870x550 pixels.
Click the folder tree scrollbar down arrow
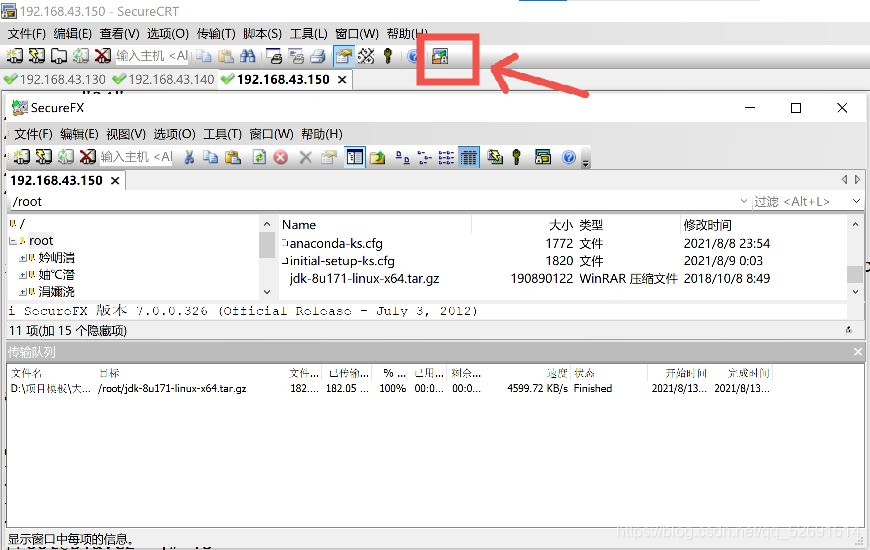pos(267,292)
